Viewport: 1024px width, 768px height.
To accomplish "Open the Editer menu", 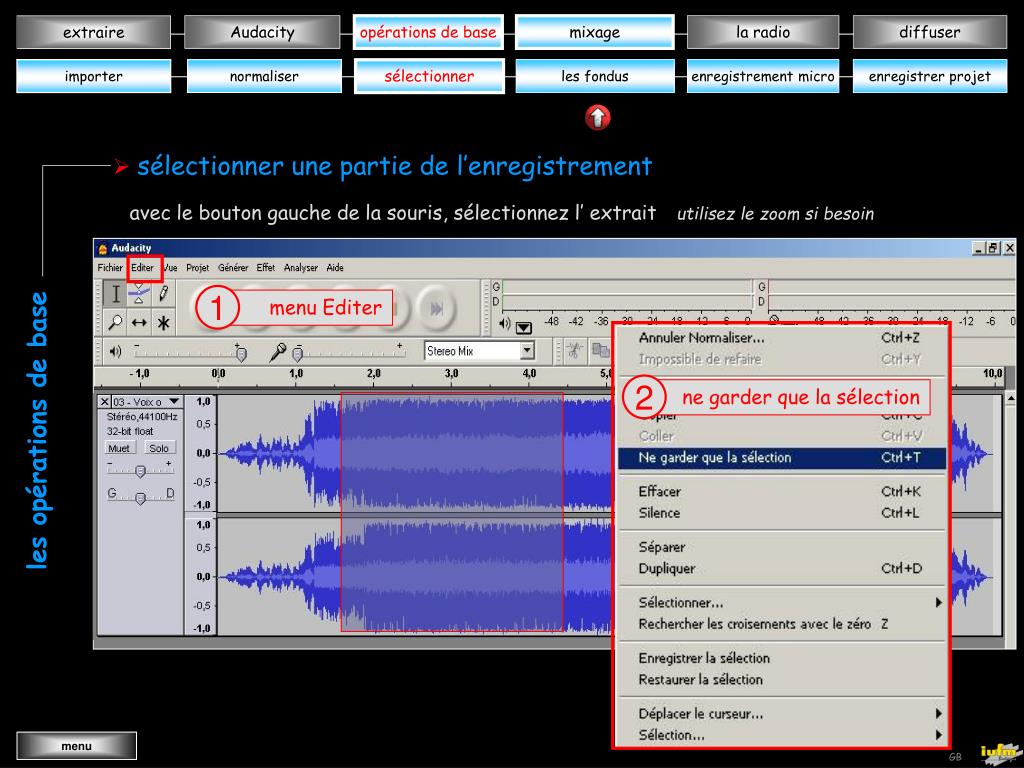I will 142,268.
